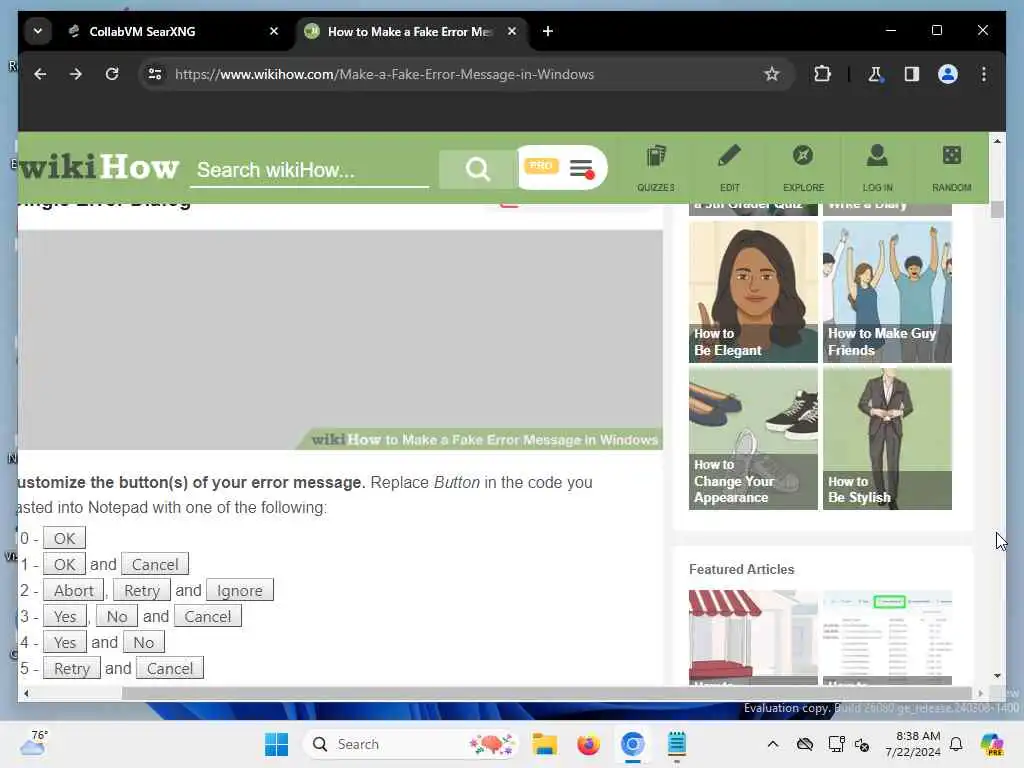The height and width of the screenshot is (768, 1024).
Task: Open a Random wikiHow article
Action: pyautogui.click(x=952, y=168)
